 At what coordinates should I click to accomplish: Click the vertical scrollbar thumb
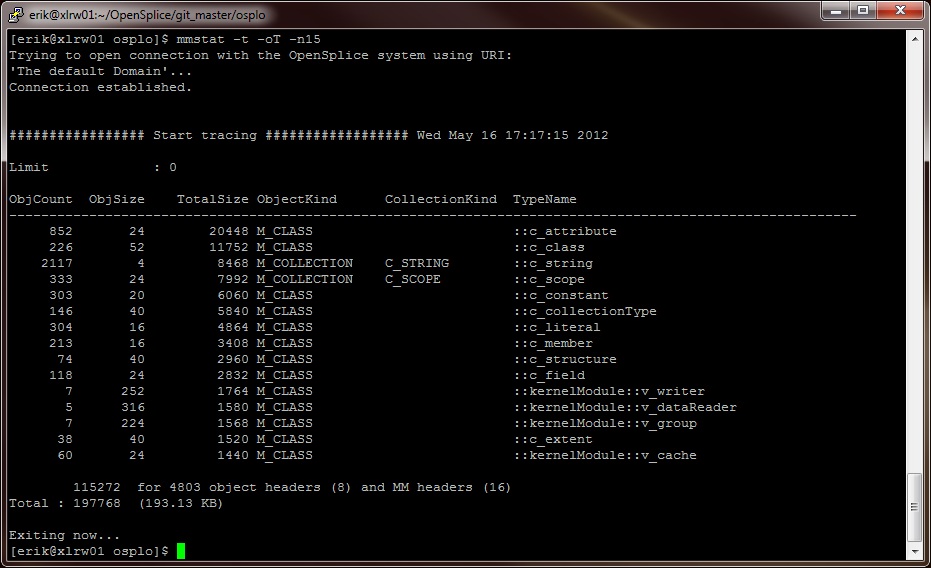pos(914,507)
